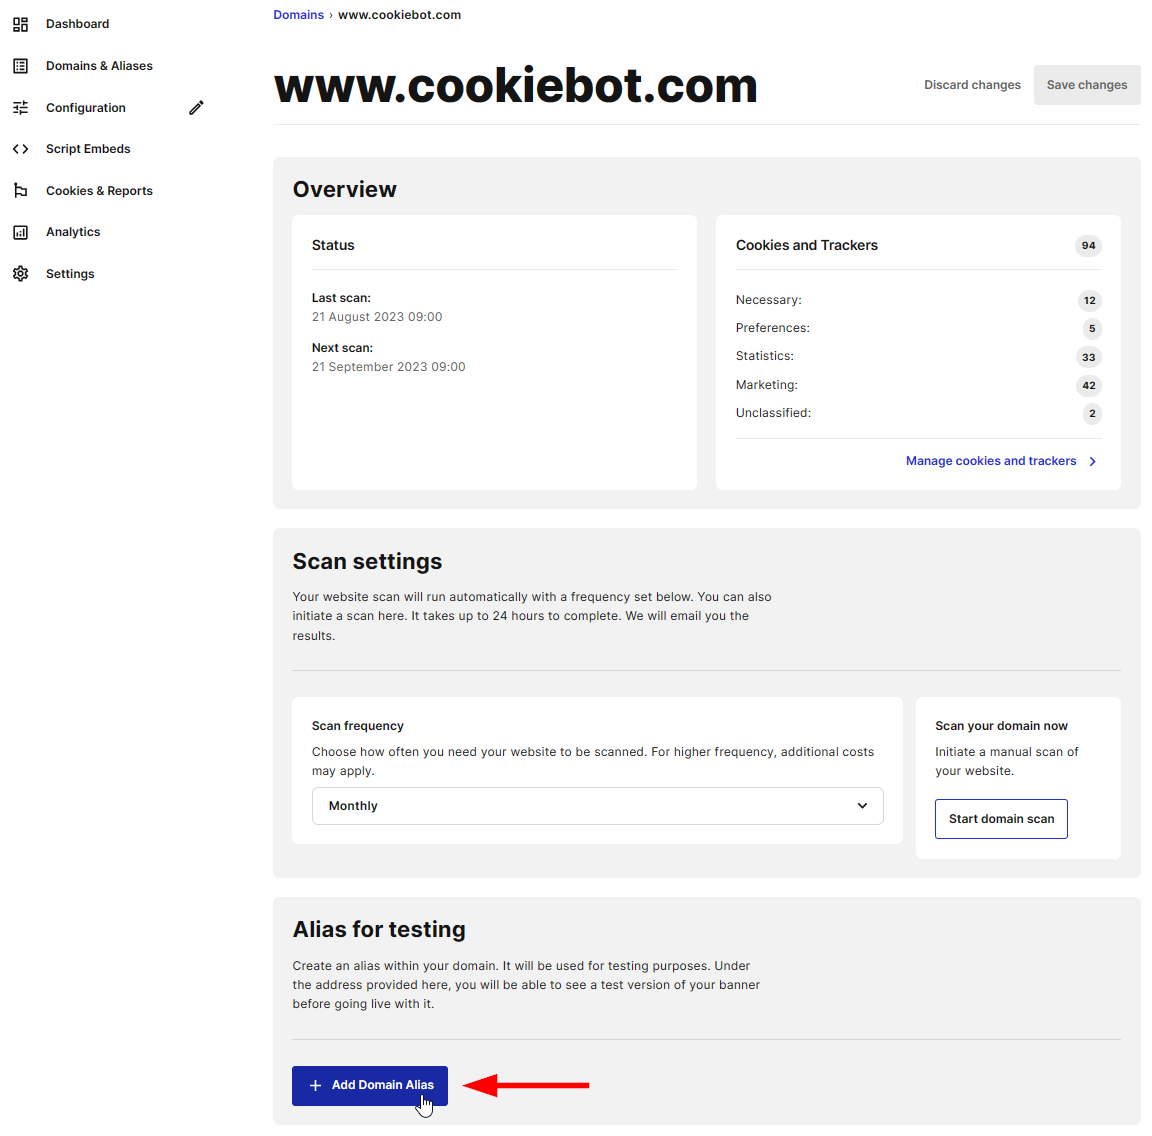Image resolution: width=1152 pixels, height=1136 pixels.
Task: Open the Configuration section
Action: click(86, 108)
